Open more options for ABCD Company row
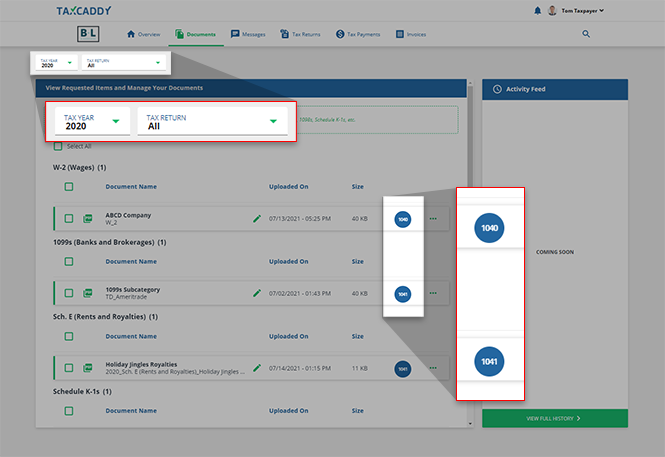Image resolution: width=665 pixels, height=457 pixels. click(x=433, y=218)
